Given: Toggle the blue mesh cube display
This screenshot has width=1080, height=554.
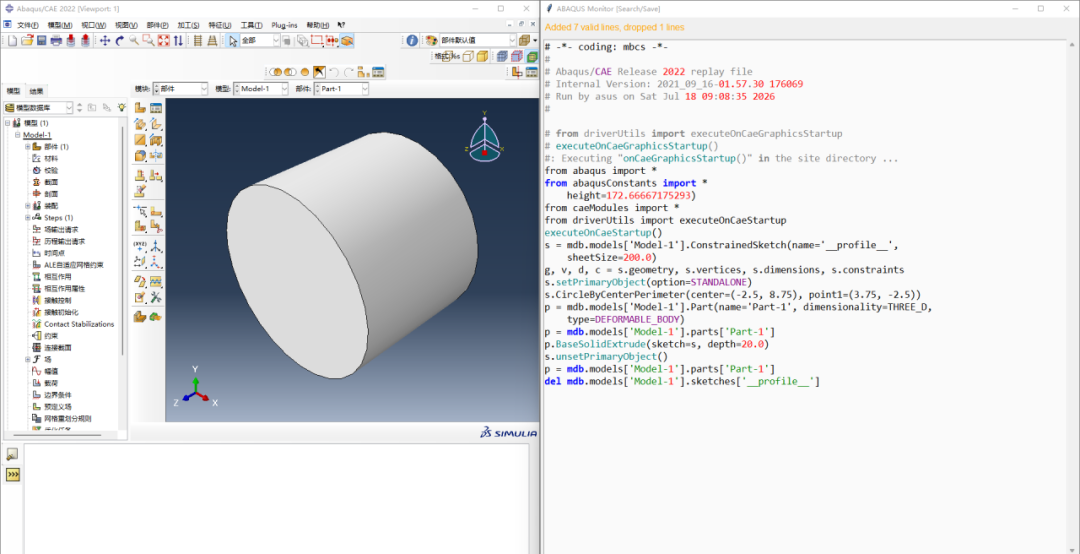Looking at the screenshot, I should point(502,57).
